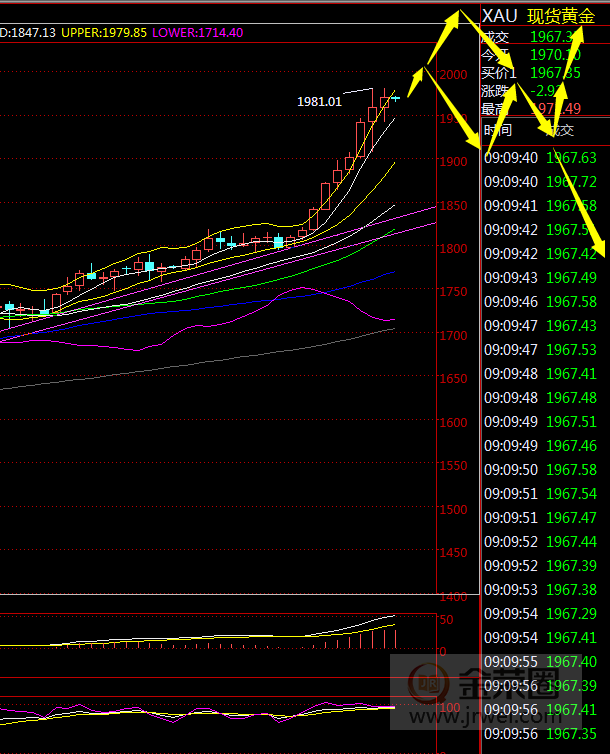Click the 1600 price axis label
This screenshot has height=754, width=610.
click(453, 423)
